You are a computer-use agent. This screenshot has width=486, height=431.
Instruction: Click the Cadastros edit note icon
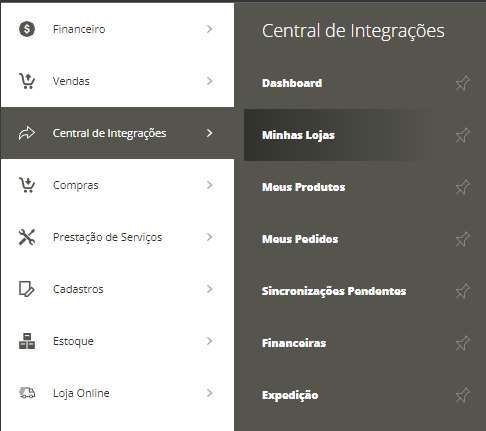27,289
